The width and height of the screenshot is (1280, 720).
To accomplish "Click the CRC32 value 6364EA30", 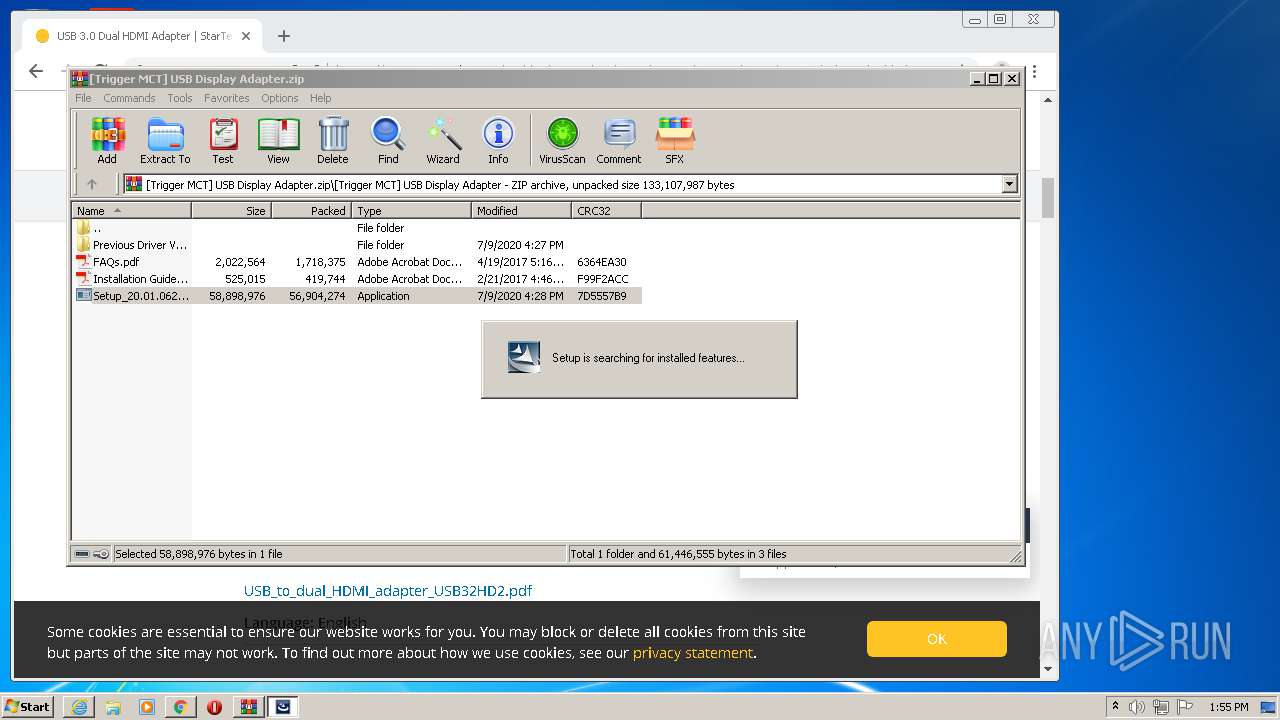I will coord(602,262).
